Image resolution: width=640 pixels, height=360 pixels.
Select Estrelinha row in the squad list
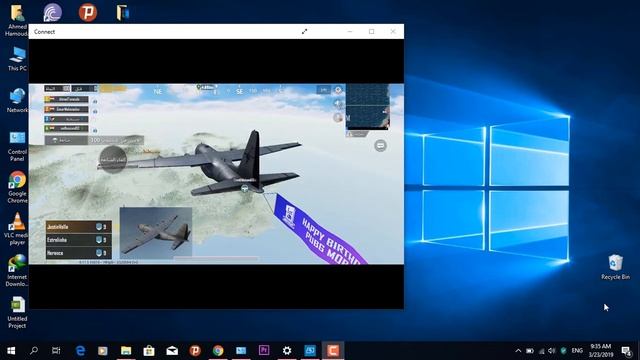pyautogui.click(x=78, y=240)
